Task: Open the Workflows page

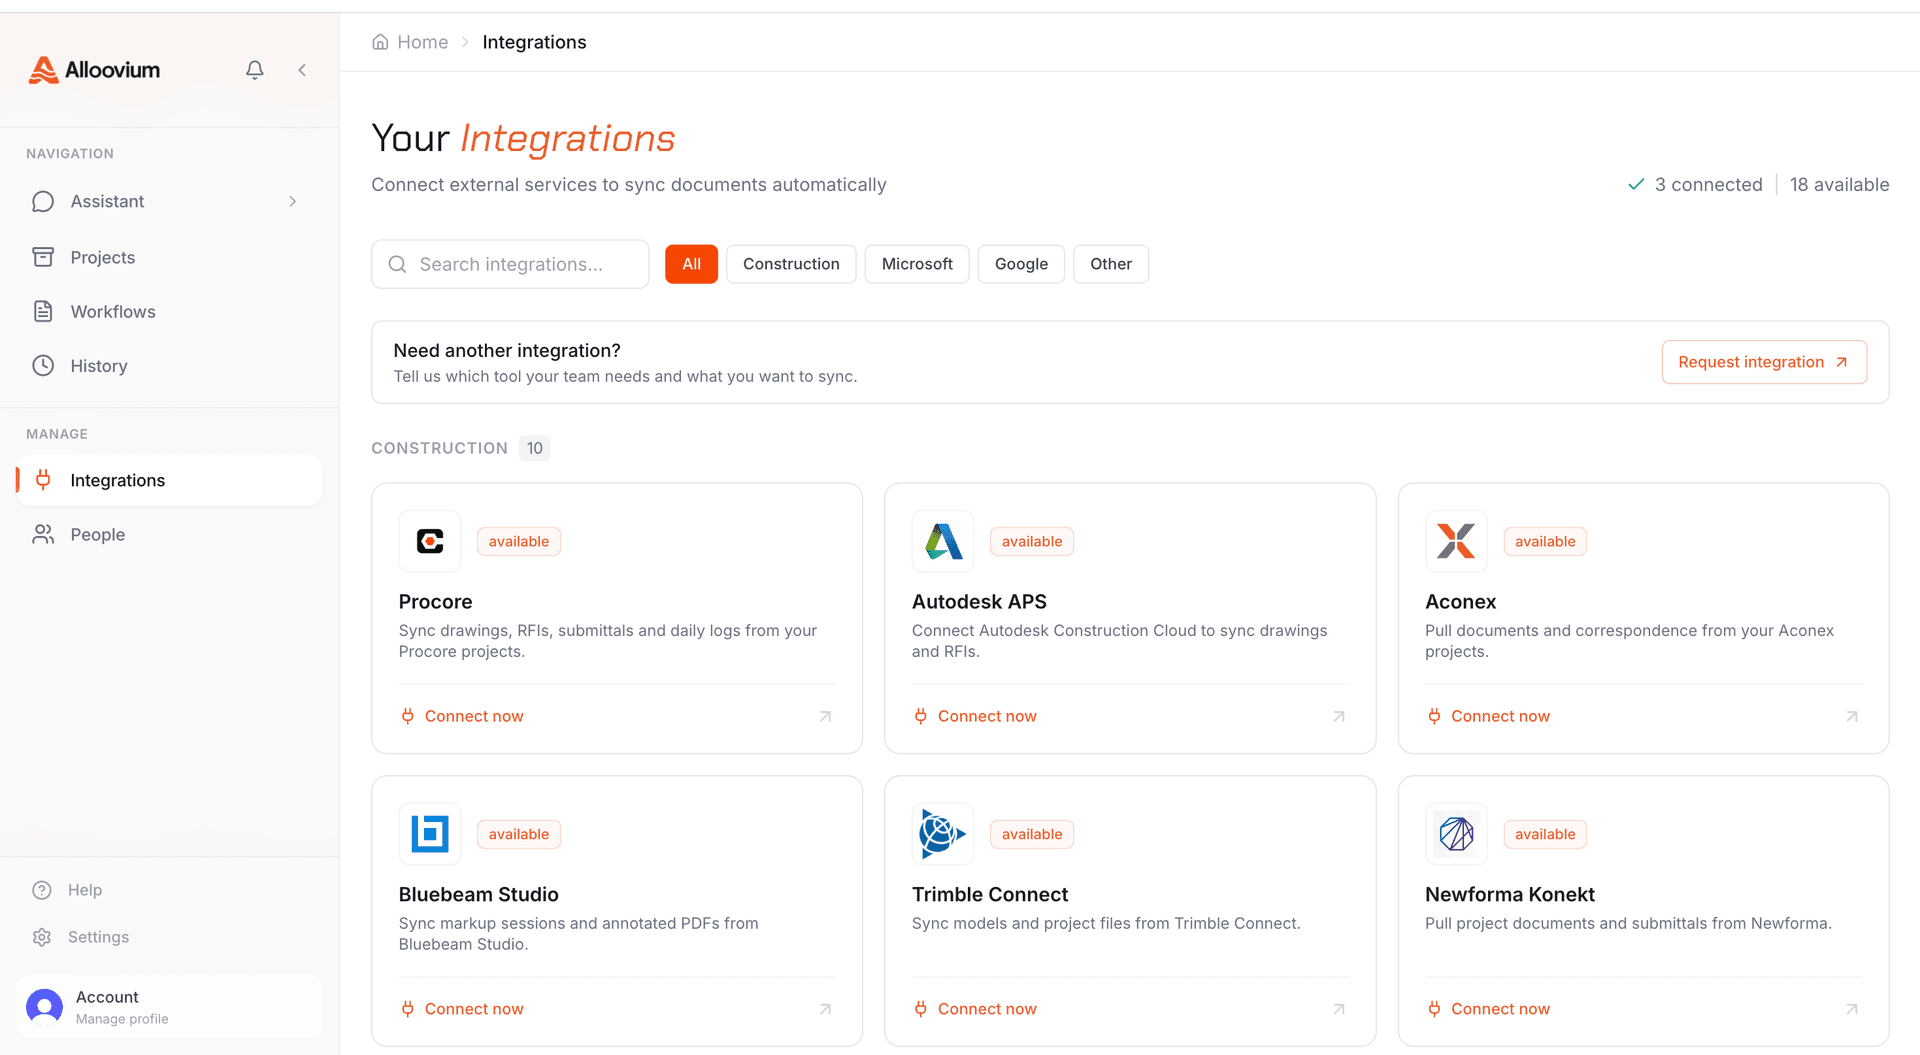Action: pyautogui.click(x=169, y=311)
